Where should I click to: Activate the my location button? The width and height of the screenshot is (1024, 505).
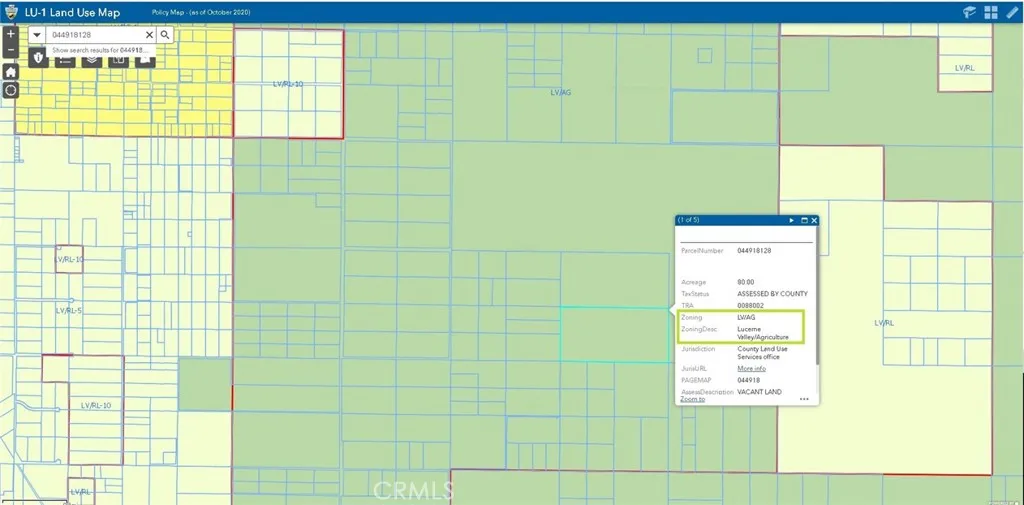10,90
